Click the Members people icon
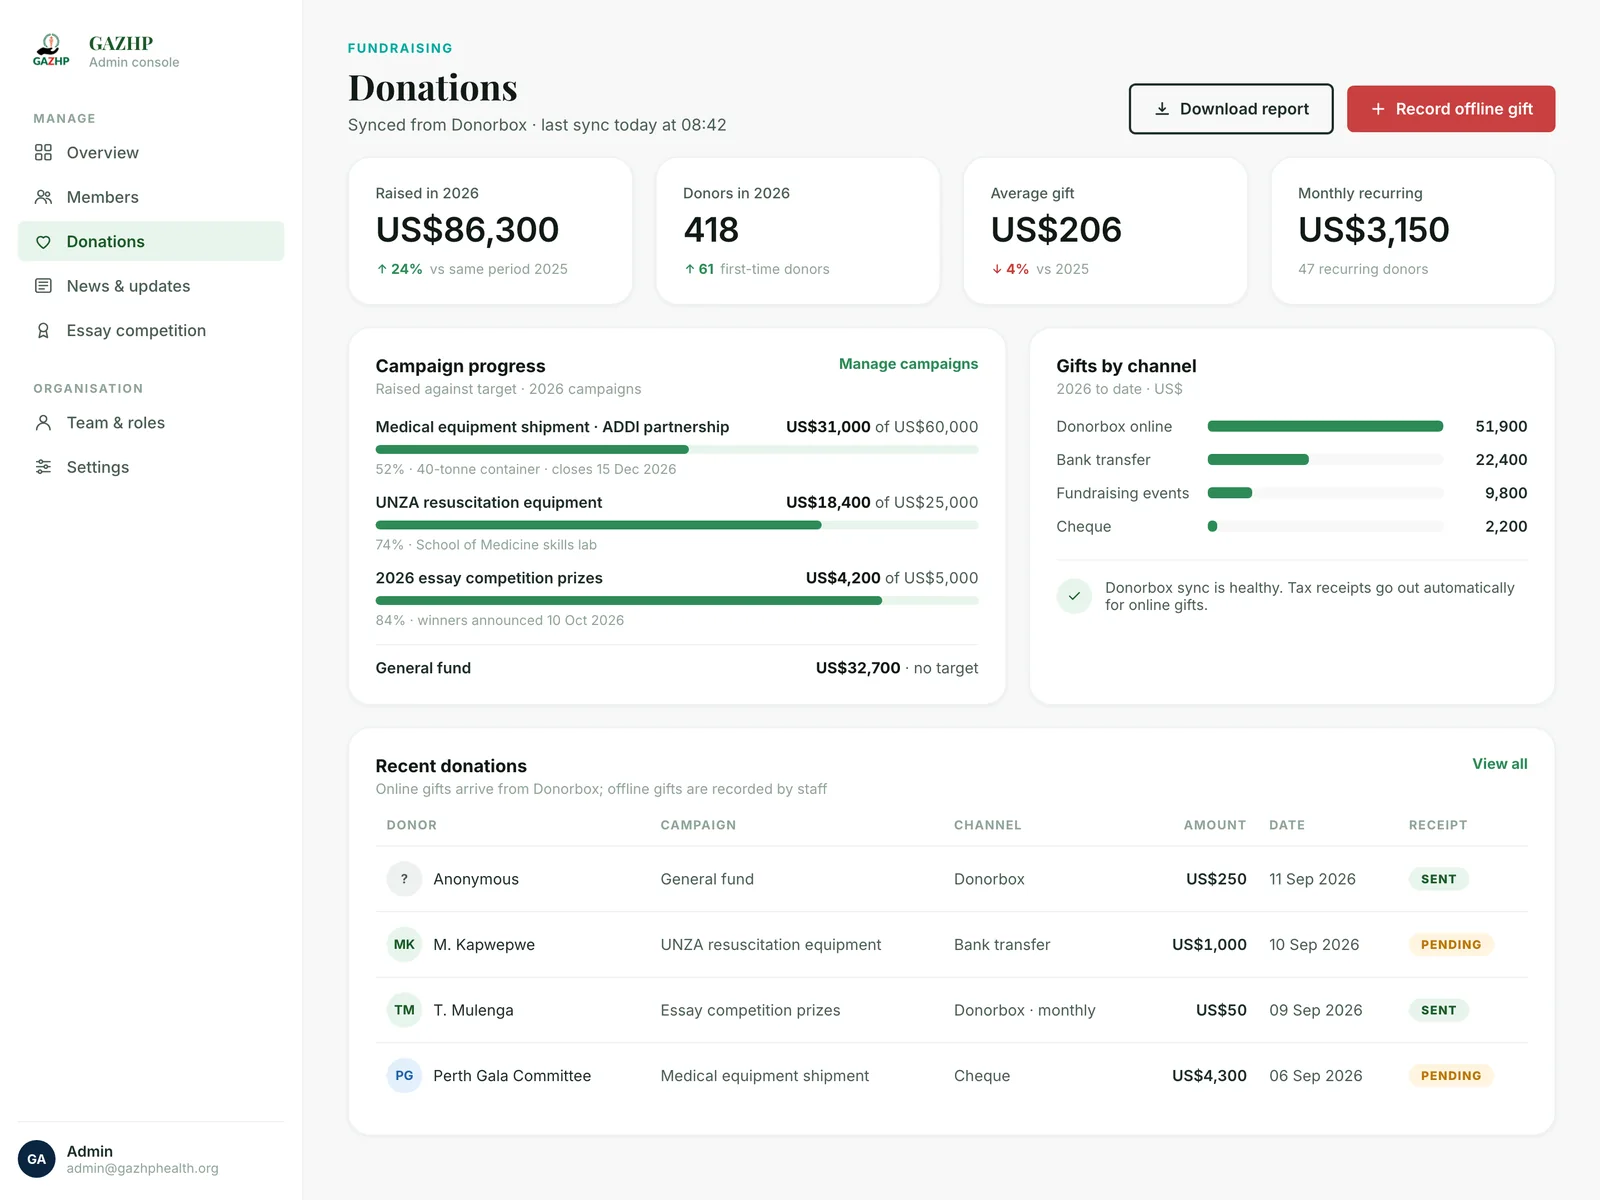The height and width of the screenshot is (1200, 1600). (x=43, y=197)
